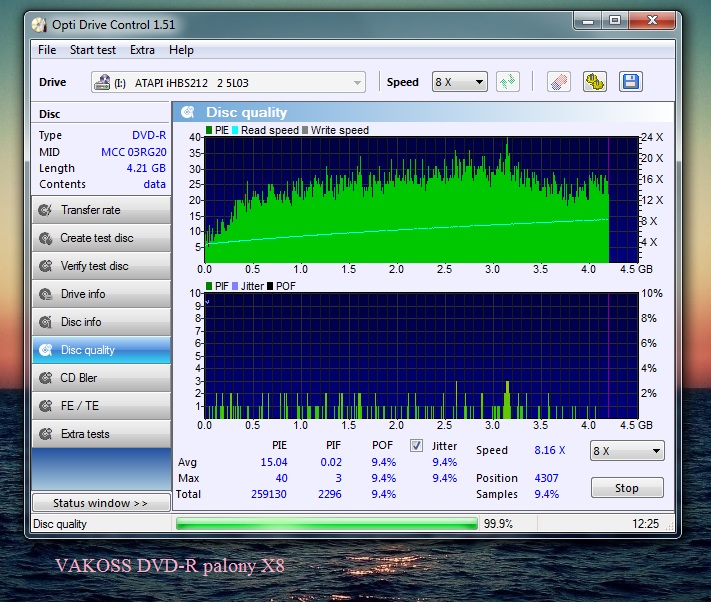Viewport: 711px width, 602px height.
Task: Click the disc icon next to Create test disc
Action: pos(45,238)
